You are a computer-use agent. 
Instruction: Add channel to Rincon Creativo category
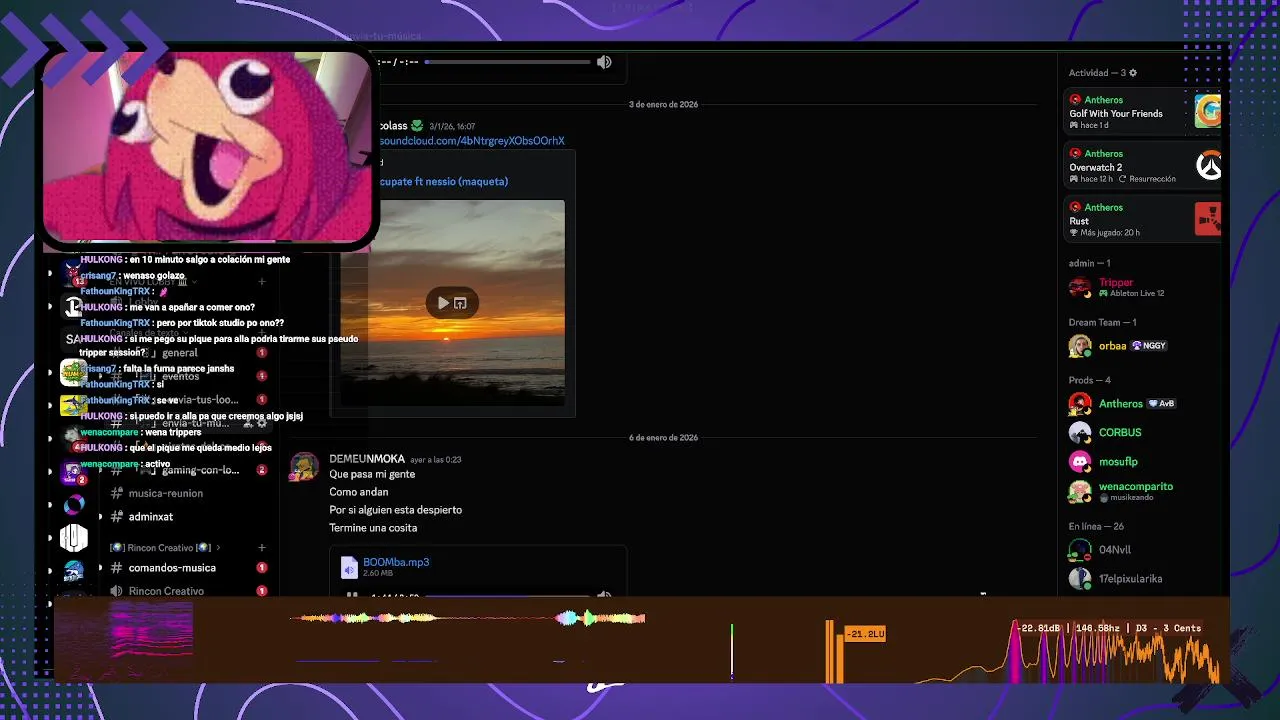click(262, 548)
